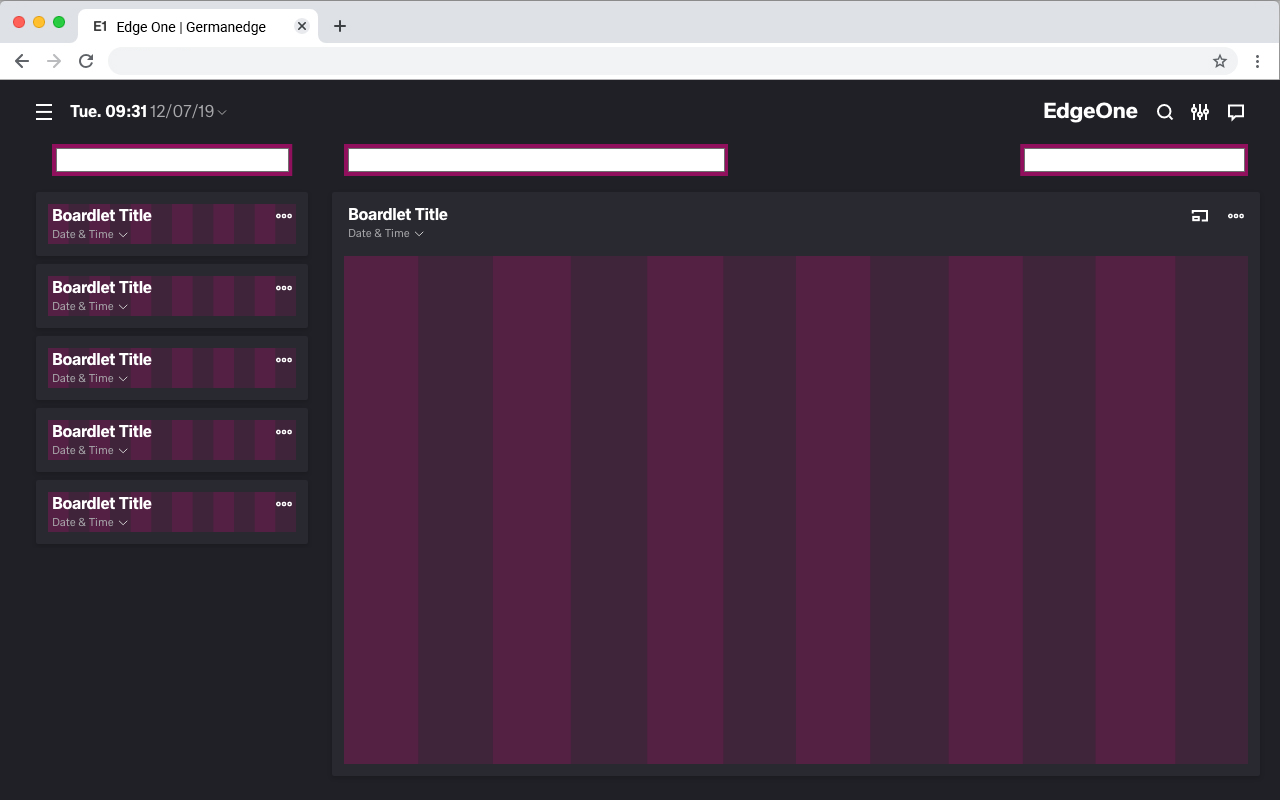The image size is (1280, 800).
Task: Open the chat messages icon
Action: pos(1236,112)
